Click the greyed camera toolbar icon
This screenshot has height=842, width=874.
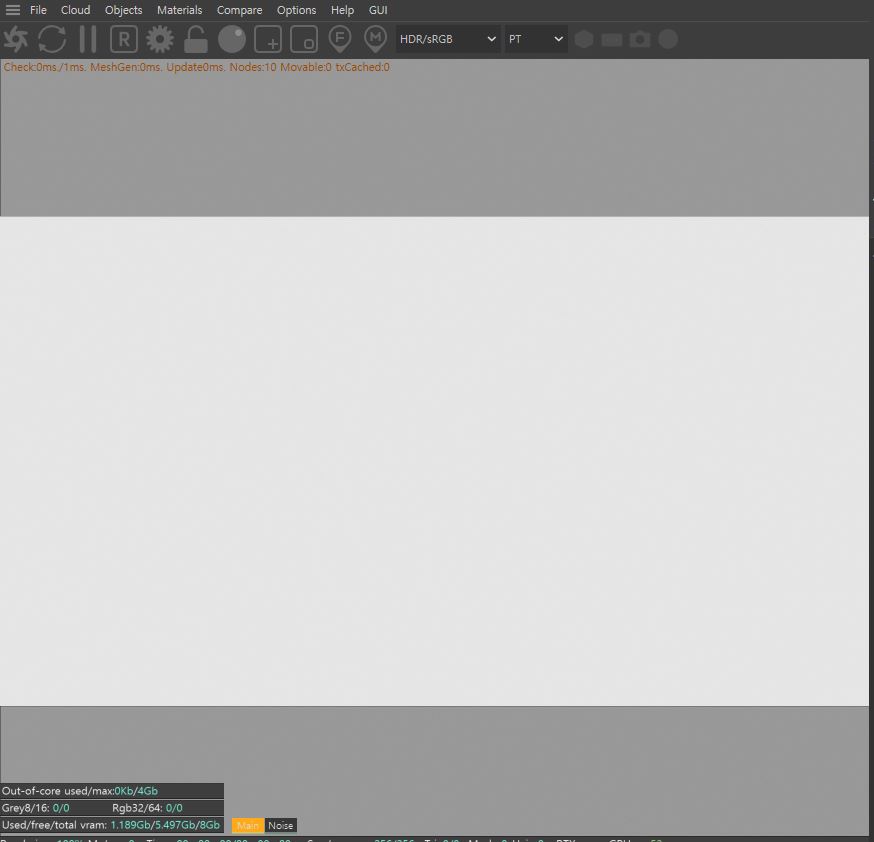(x=640, y=39)
